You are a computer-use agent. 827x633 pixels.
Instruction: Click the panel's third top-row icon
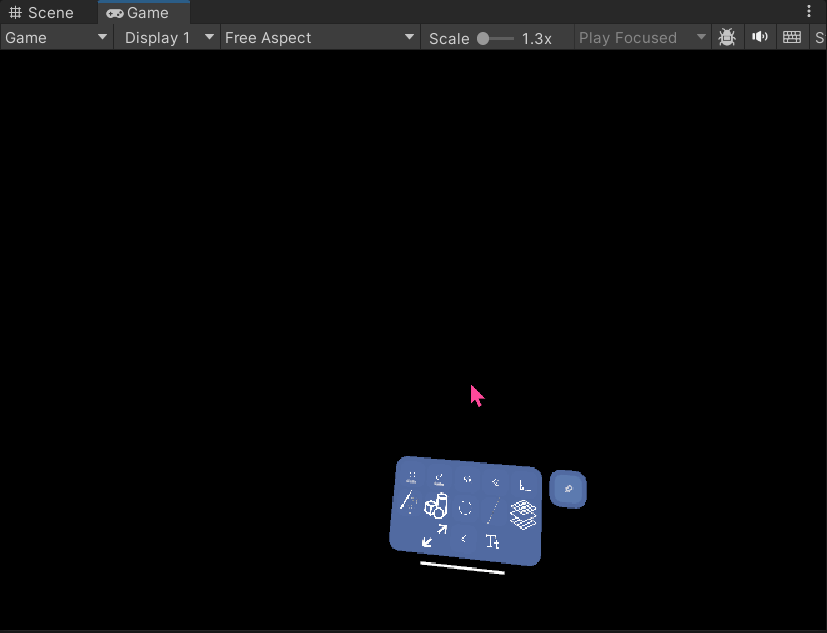467,479
